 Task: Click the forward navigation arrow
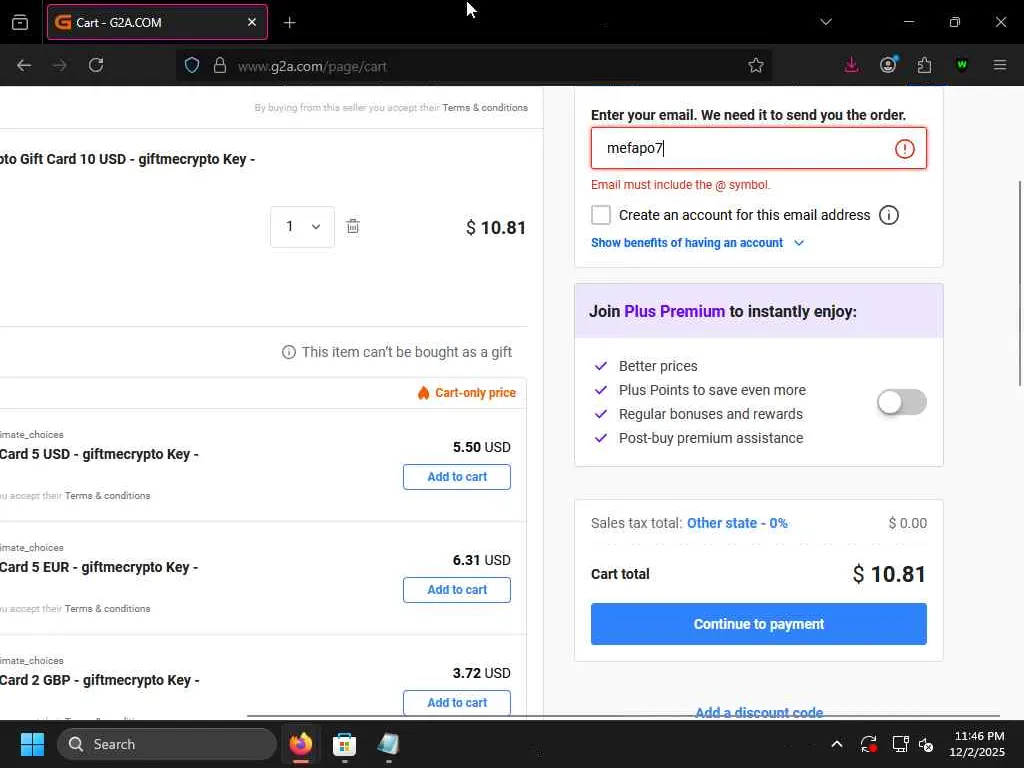[59, 65]
